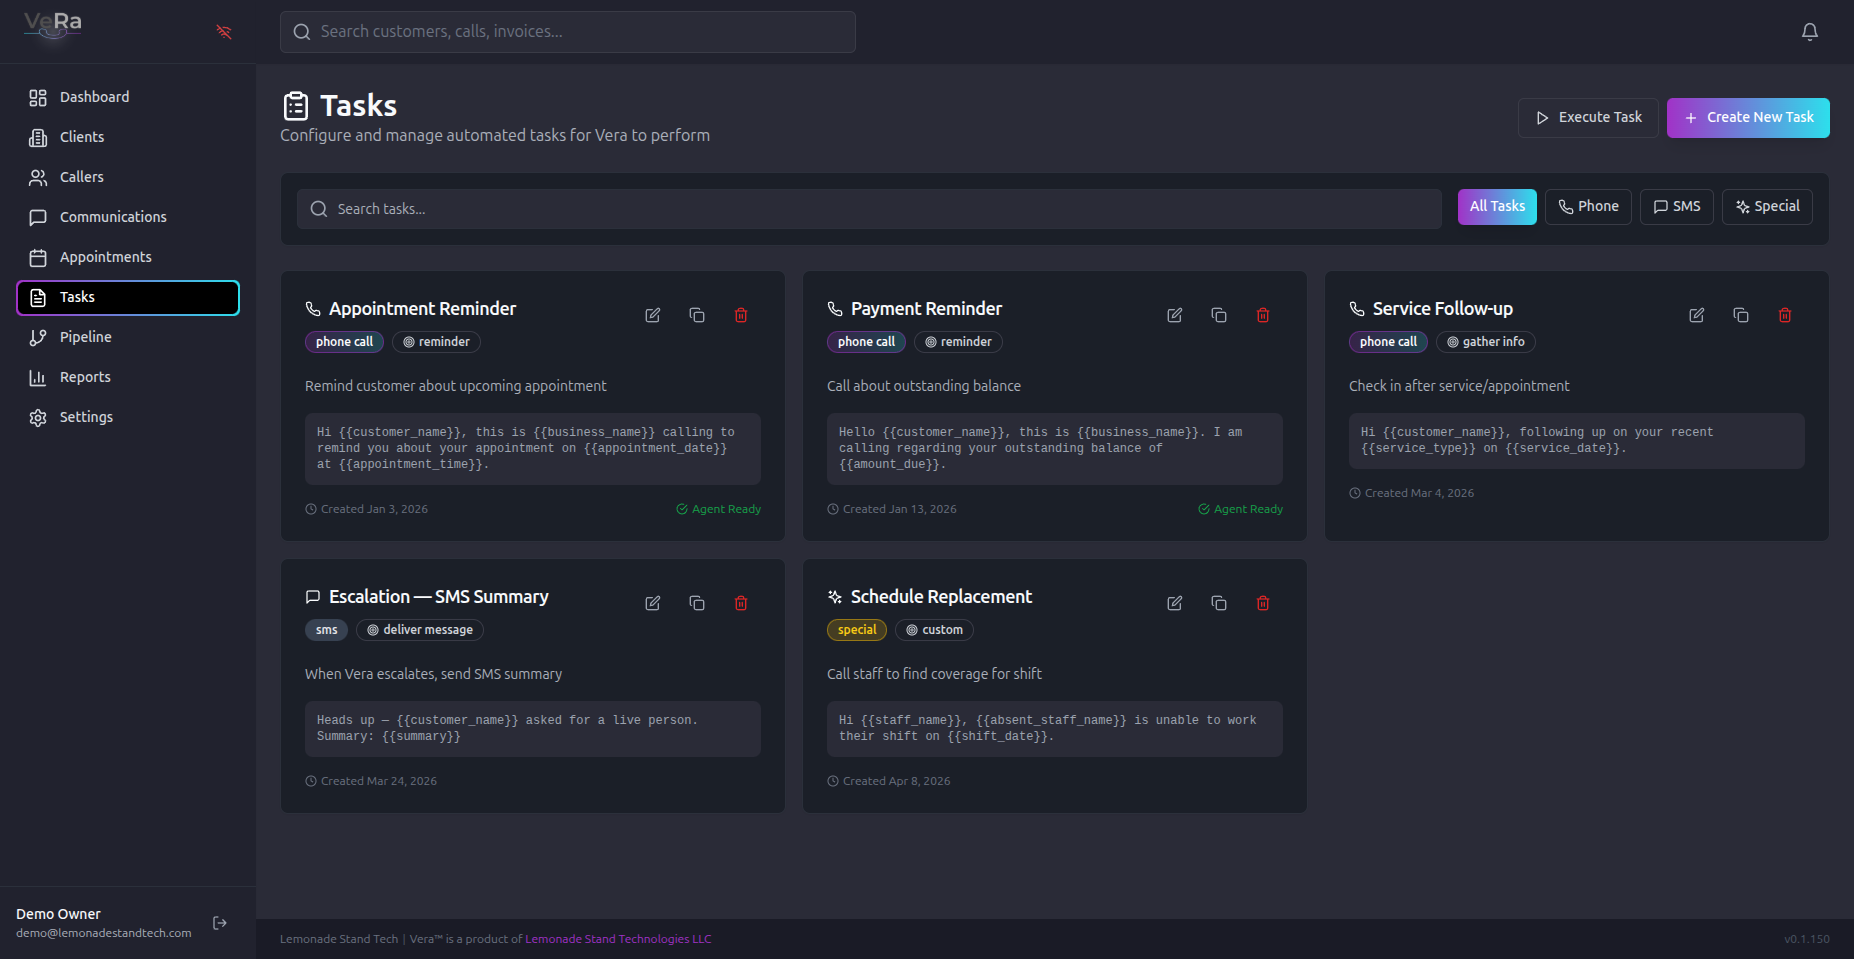
Task: Click the Execute Task button
Action: click(x=1588, y=118)
